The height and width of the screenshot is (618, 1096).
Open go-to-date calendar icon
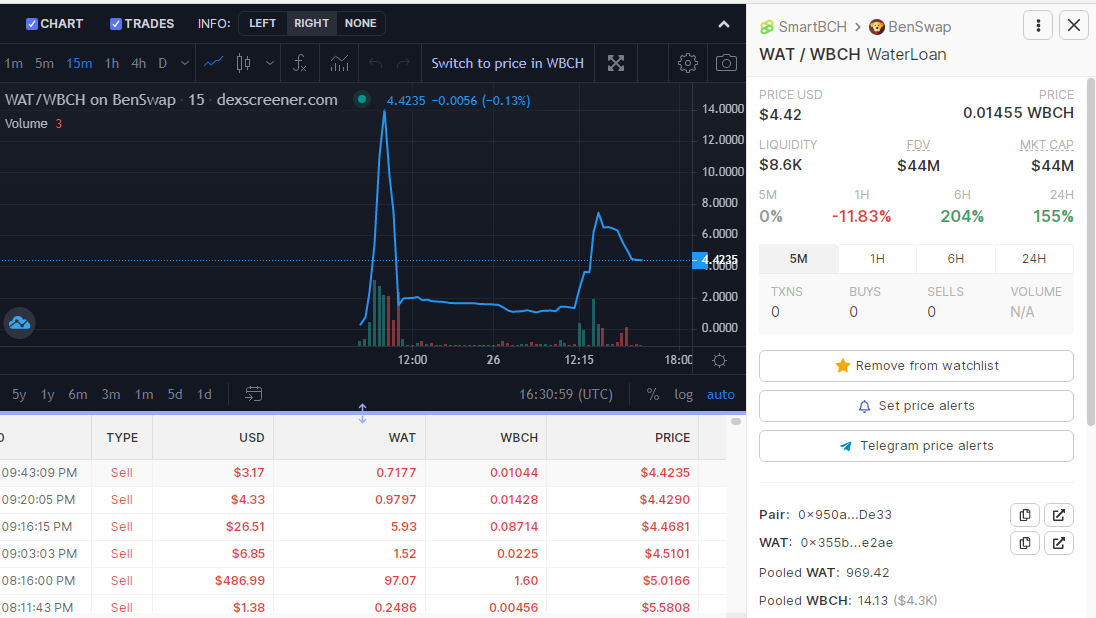(253, 394)
